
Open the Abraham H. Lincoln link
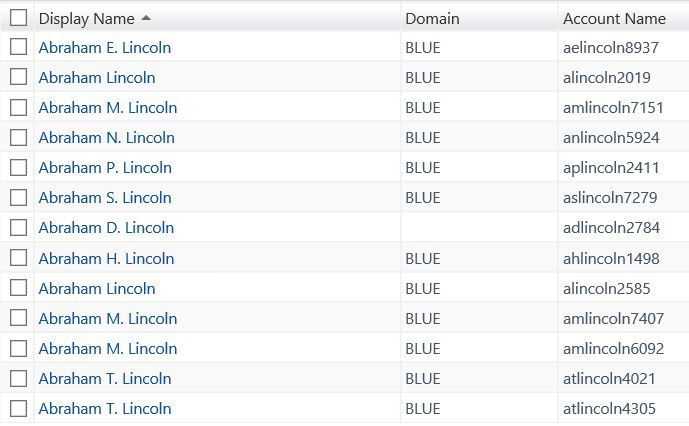coord(106,259)
